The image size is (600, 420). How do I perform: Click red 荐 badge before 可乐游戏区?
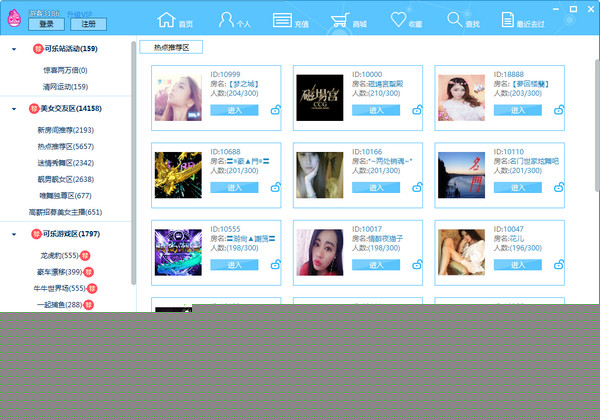[36, 234]
